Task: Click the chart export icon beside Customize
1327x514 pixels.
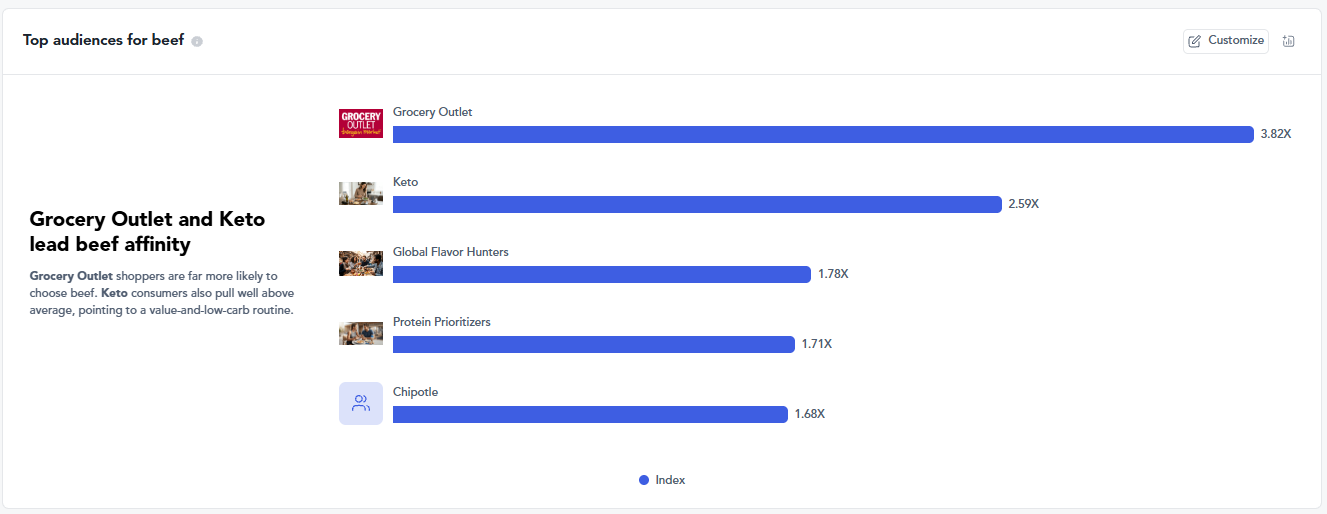Action: pyautogui.click(x=1289, y=41)
